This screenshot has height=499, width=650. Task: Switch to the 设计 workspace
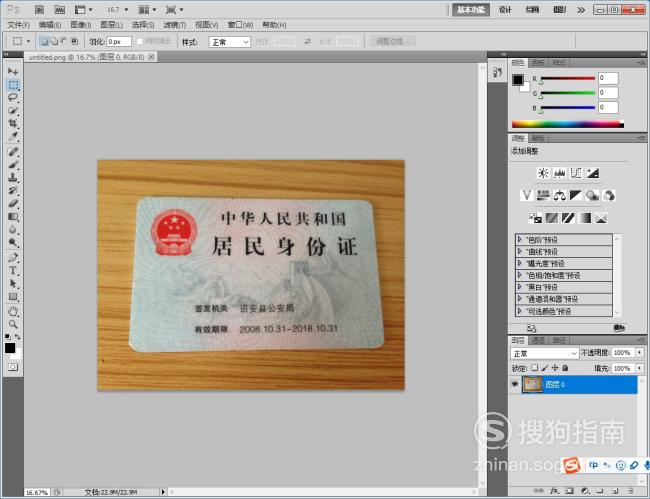coord(505,10)
